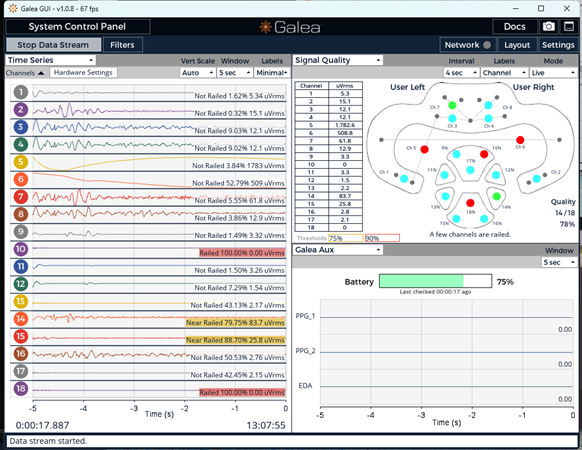Click the Ch 7 green electrode dot
Screen dimensions: 582x450
pyautogui.click(x=452, y=105)
